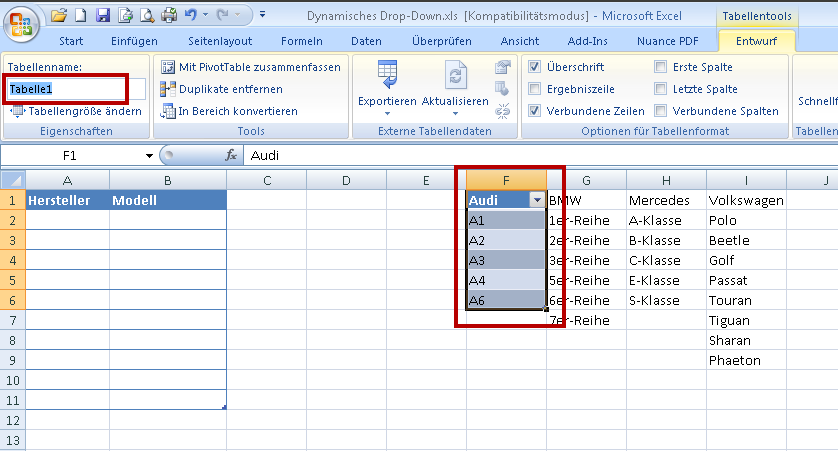Viewport: 838px width, 451px height.
Task: Click the fx insert function button
Action: coord(231,155)
